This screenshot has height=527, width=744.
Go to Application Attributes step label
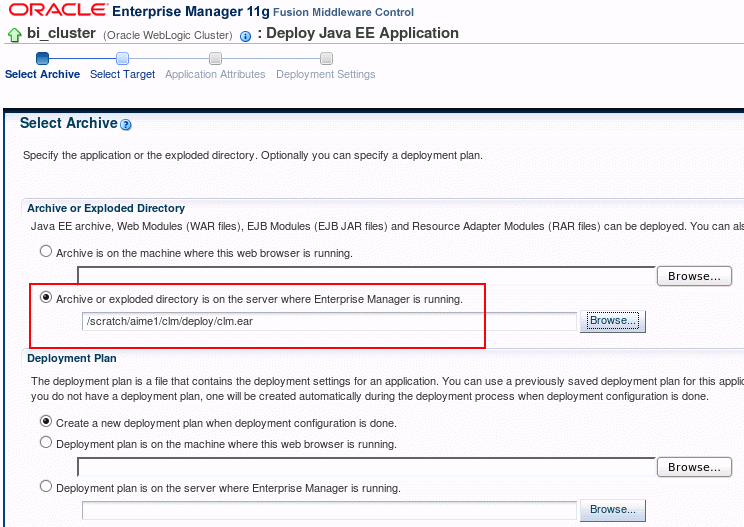coord(215,74)
